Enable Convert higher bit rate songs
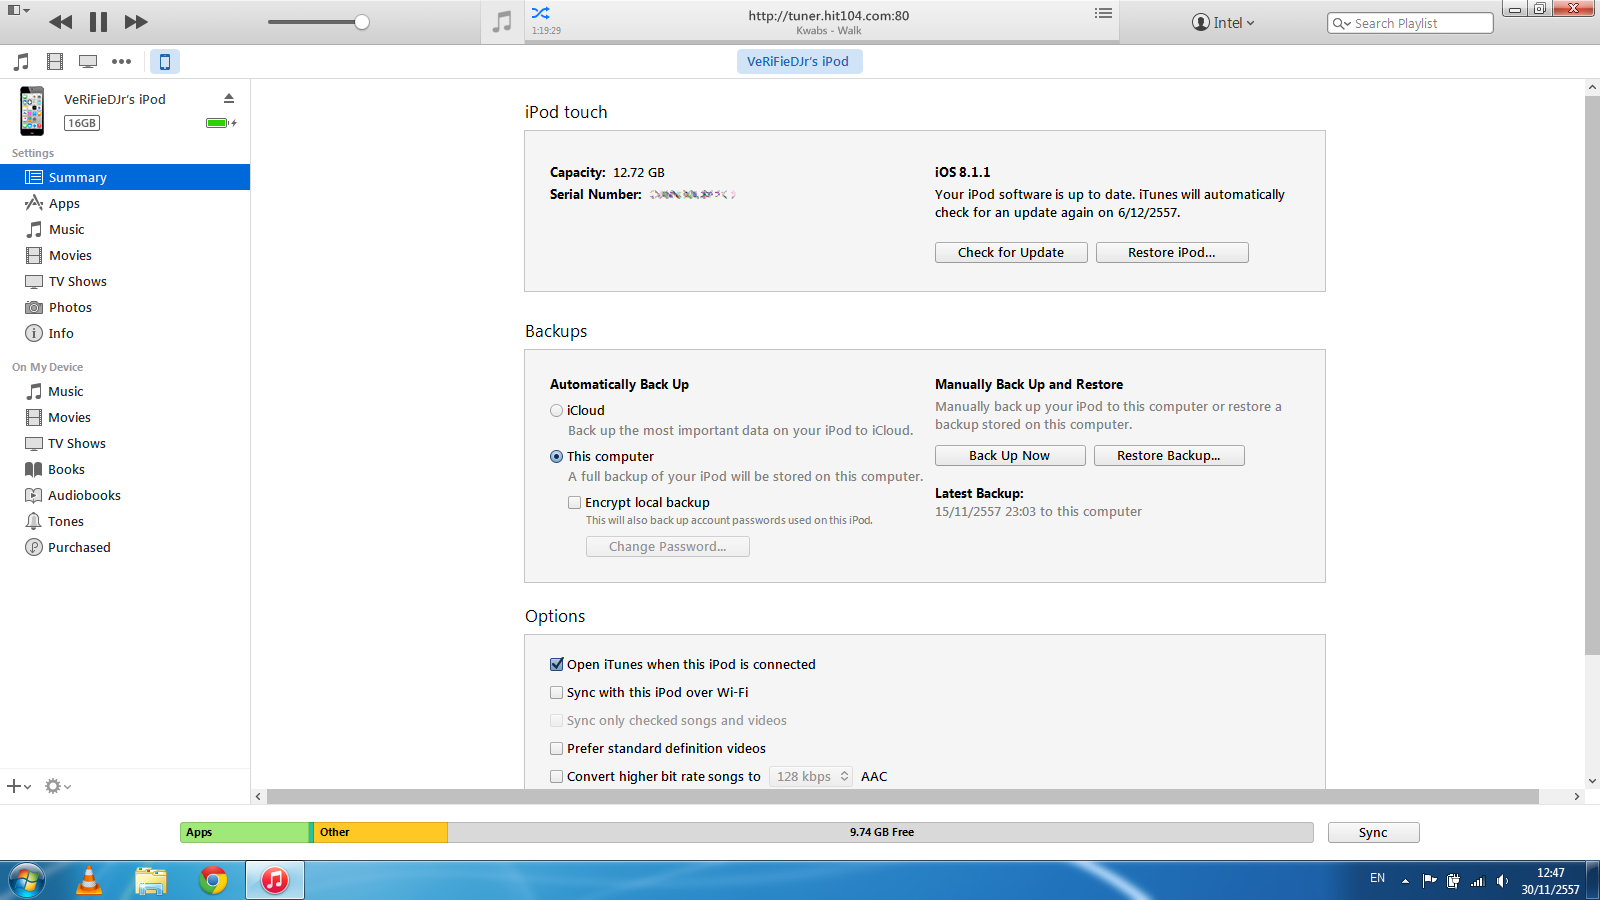The height and width of the screenshot is (900, 1600). click(x=557, y=776)
